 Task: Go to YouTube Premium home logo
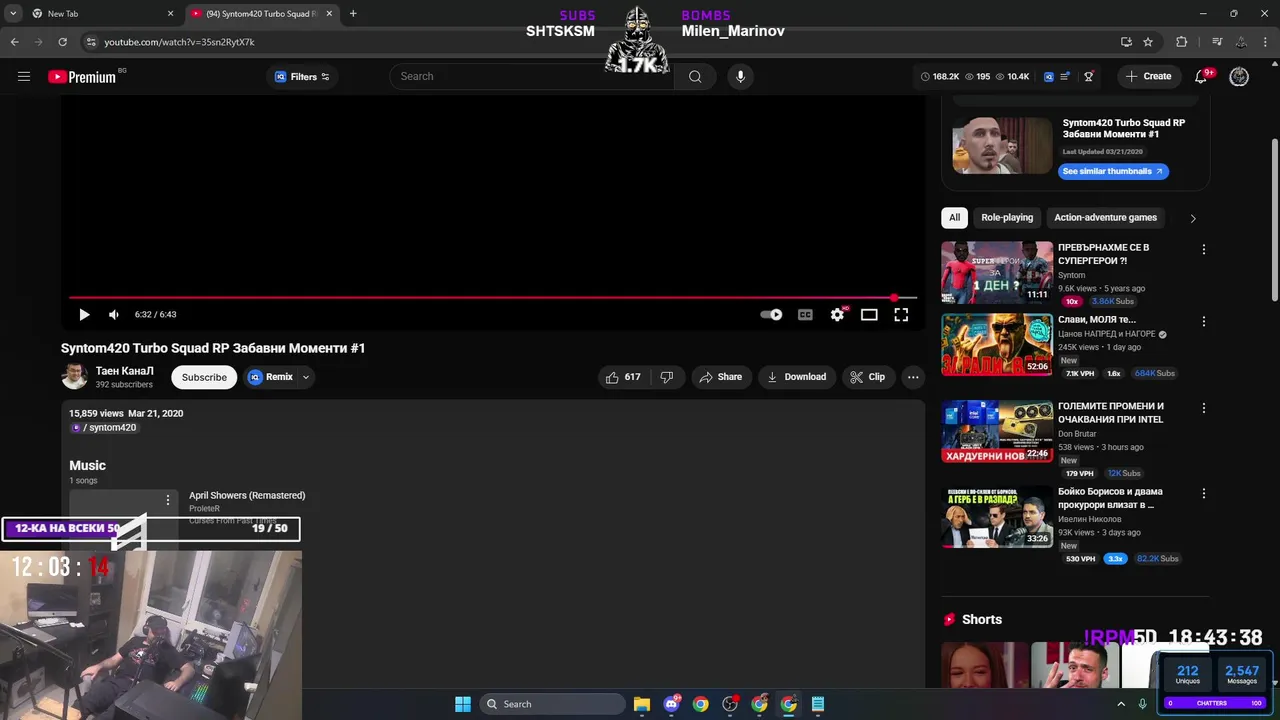click(x=82, y=77)
